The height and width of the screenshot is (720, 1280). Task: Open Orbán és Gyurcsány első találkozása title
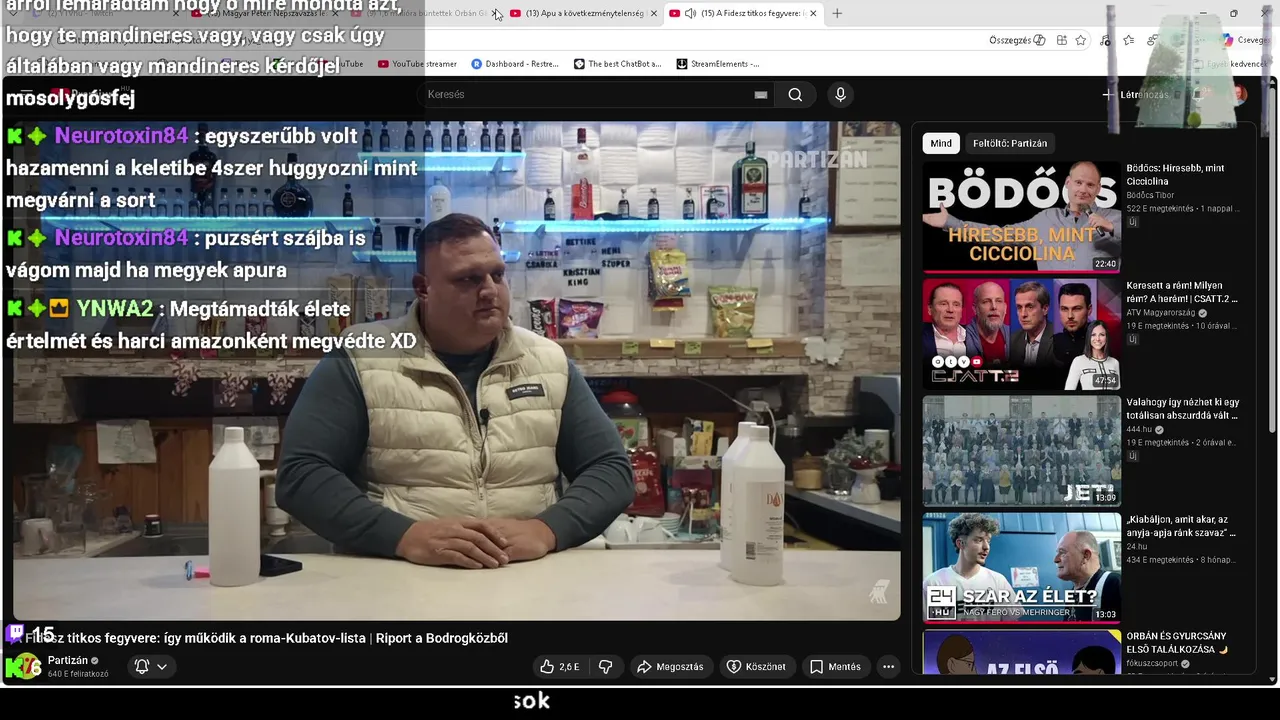pyautogui.click(x=1176, y=642)
